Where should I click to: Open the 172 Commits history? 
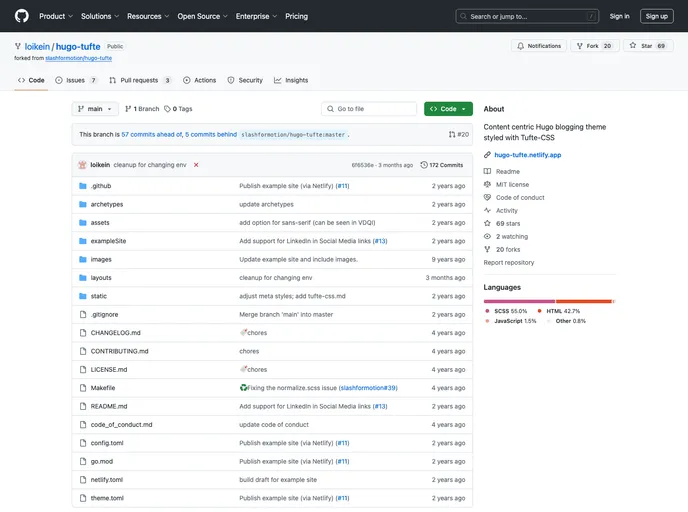click(442, 164)
